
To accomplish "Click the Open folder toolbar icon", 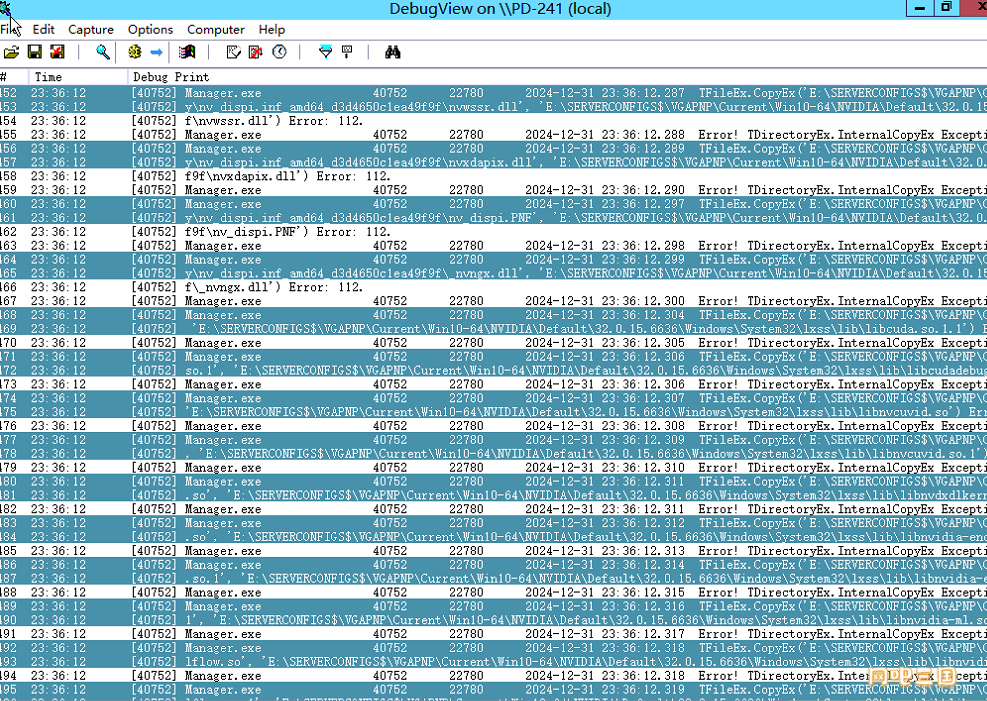I will point(11,52).
